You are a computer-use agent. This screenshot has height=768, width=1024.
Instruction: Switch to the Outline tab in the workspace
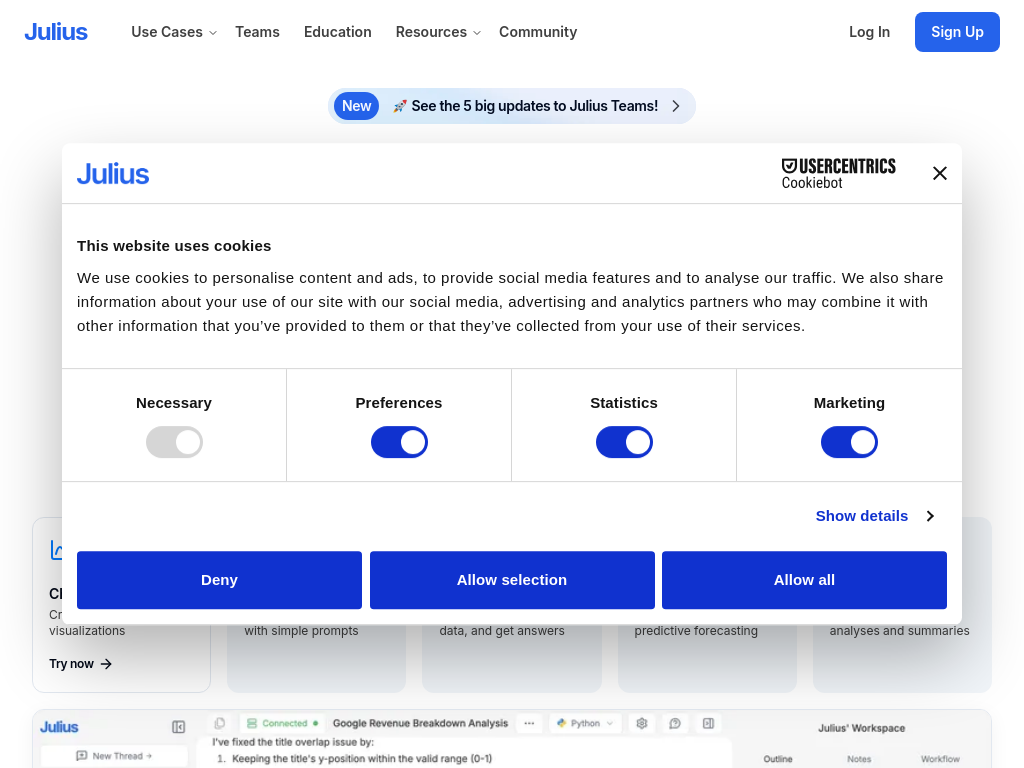tap(778, 759)
